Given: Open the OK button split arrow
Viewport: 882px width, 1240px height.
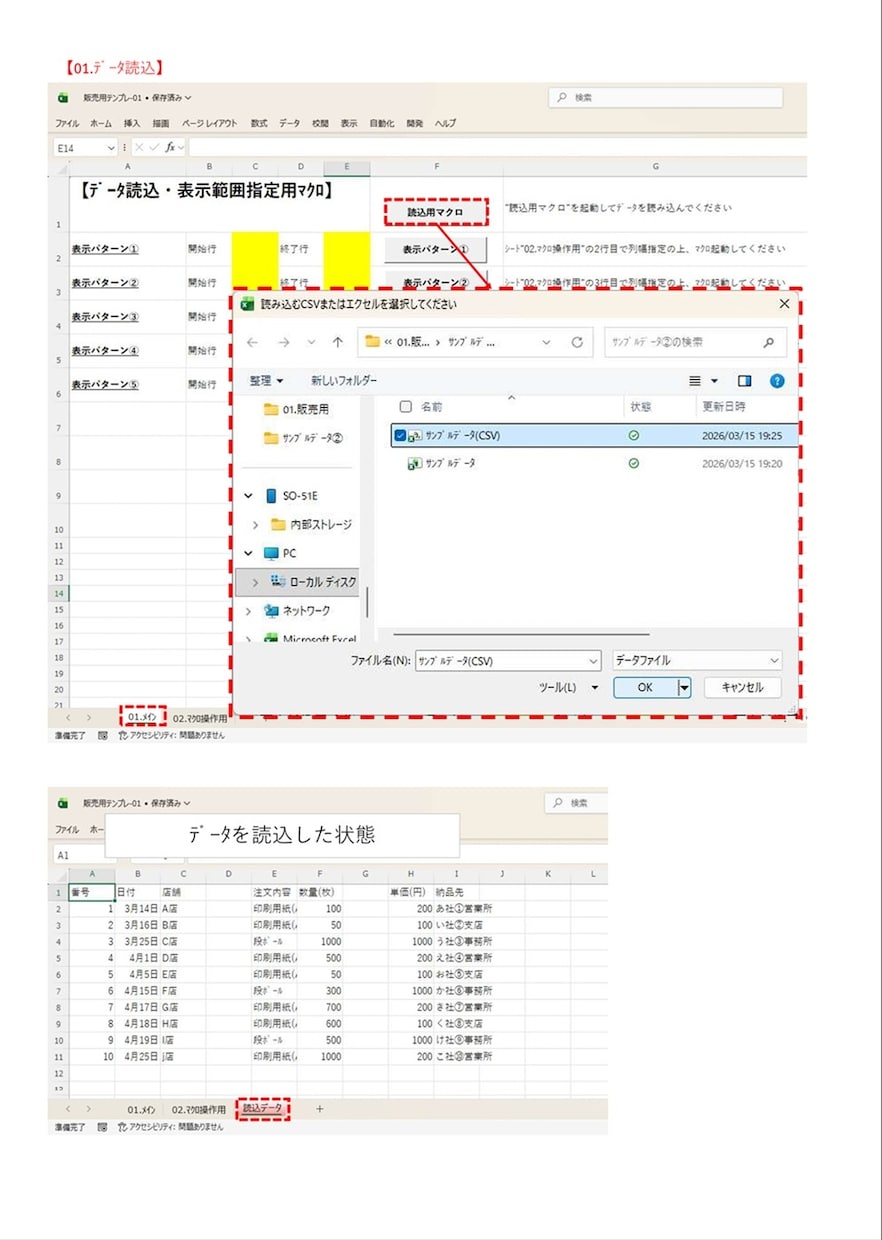Looking at the screenshot, I should [684, 688].
